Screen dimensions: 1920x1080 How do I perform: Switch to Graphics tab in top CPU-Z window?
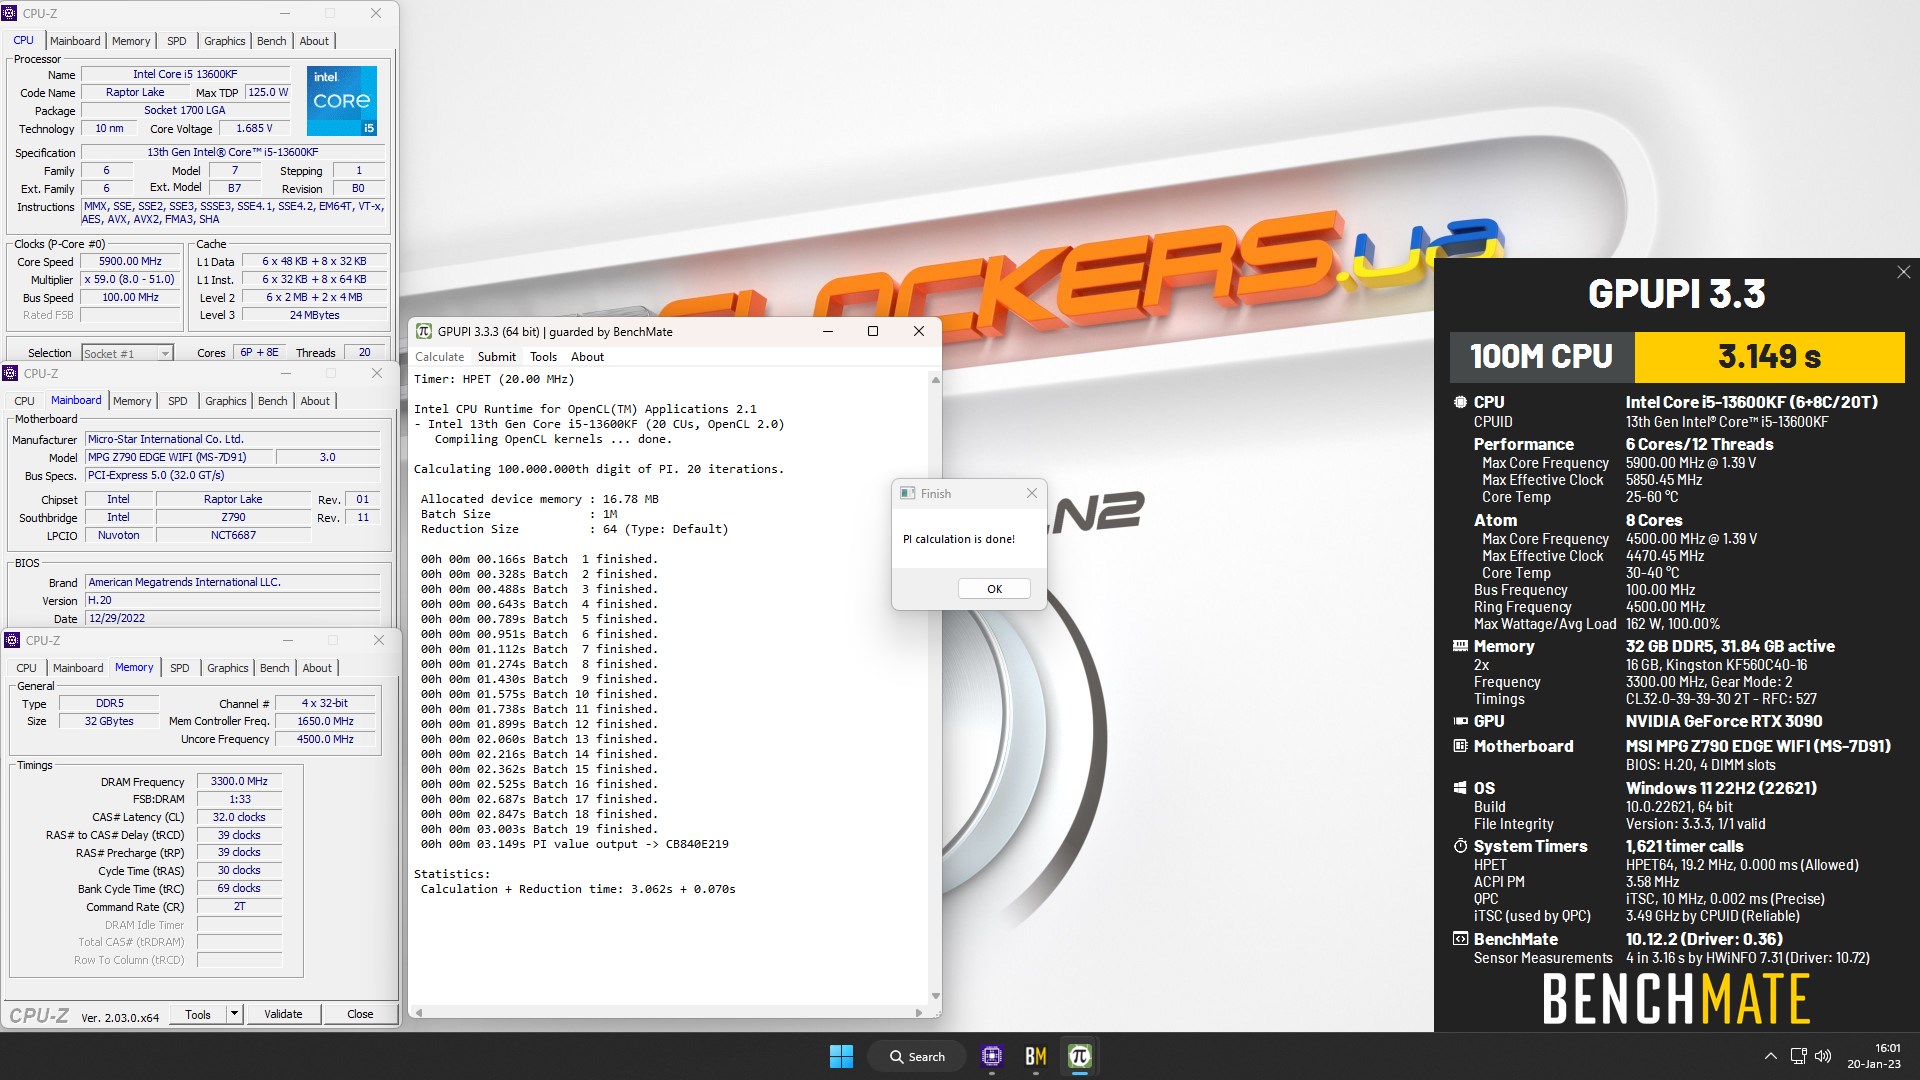click(x=225, y=41)
